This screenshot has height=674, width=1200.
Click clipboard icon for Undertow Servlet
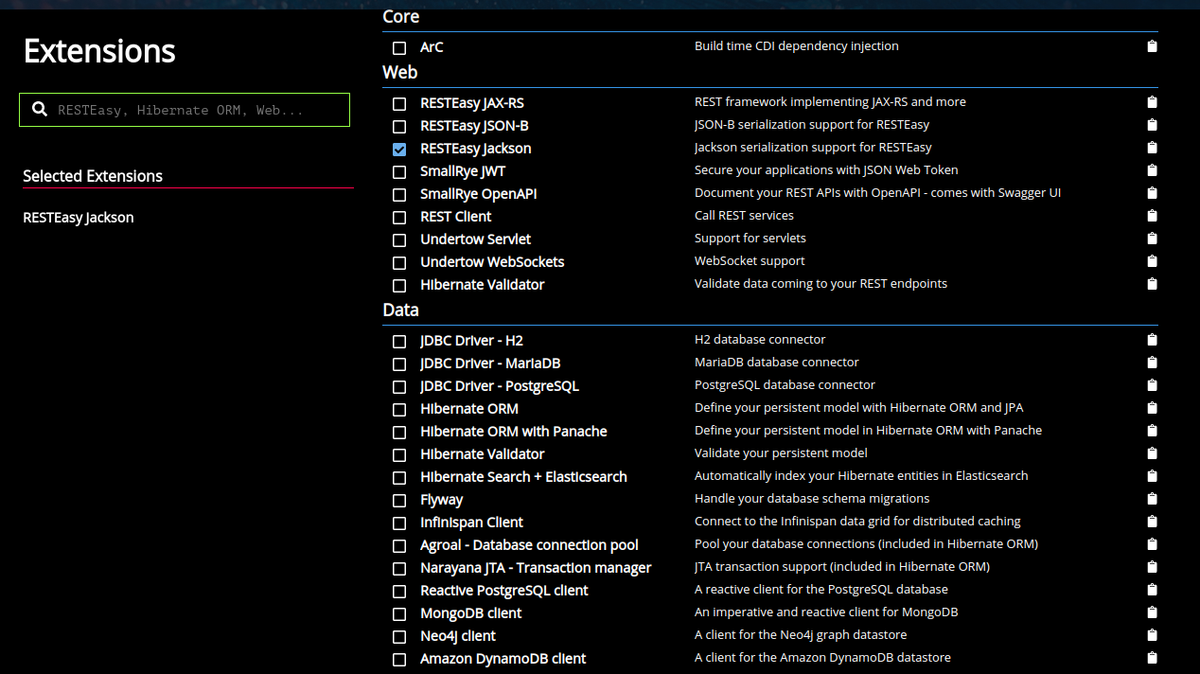tap(1152, 238)
